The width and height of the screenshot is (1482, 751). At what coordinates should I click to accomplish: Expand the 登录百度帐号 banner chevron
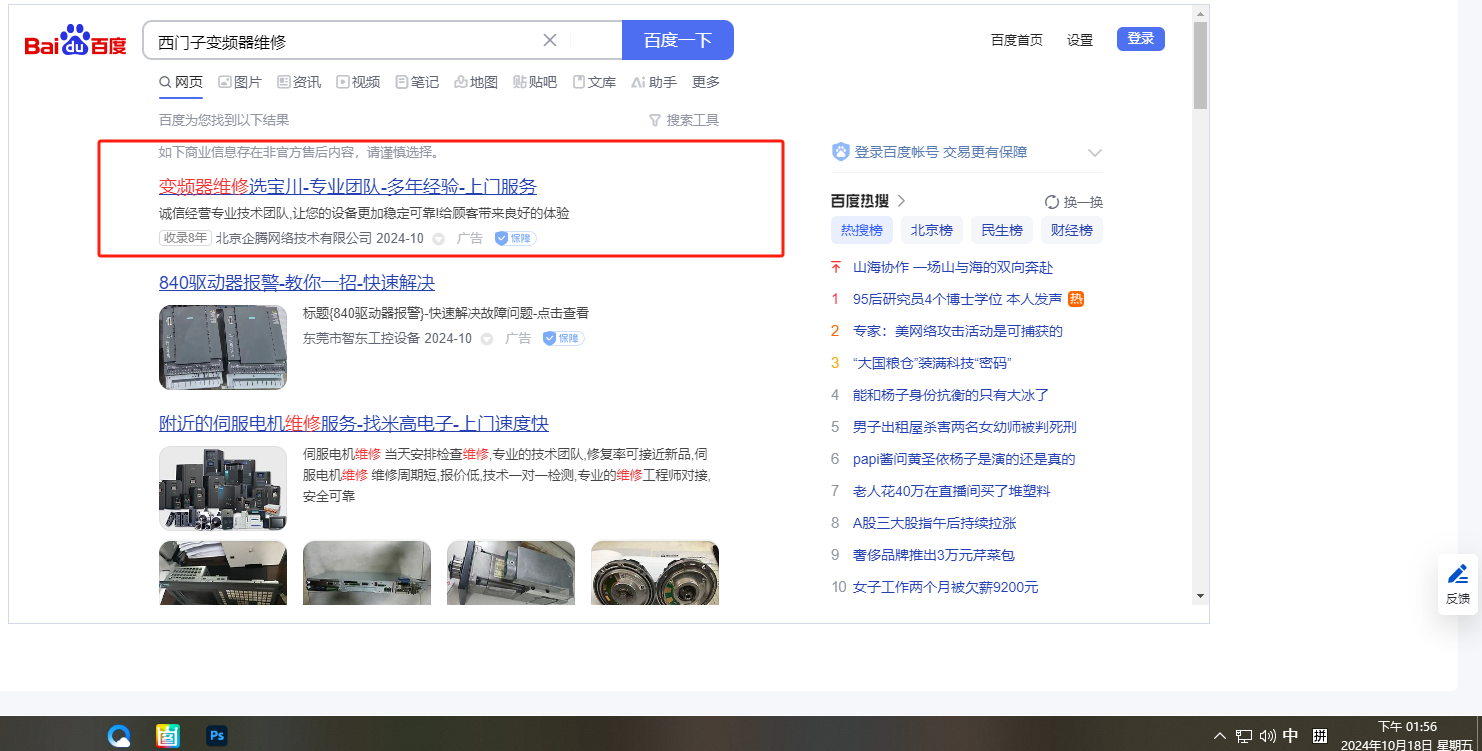[x=1095, y=153]
